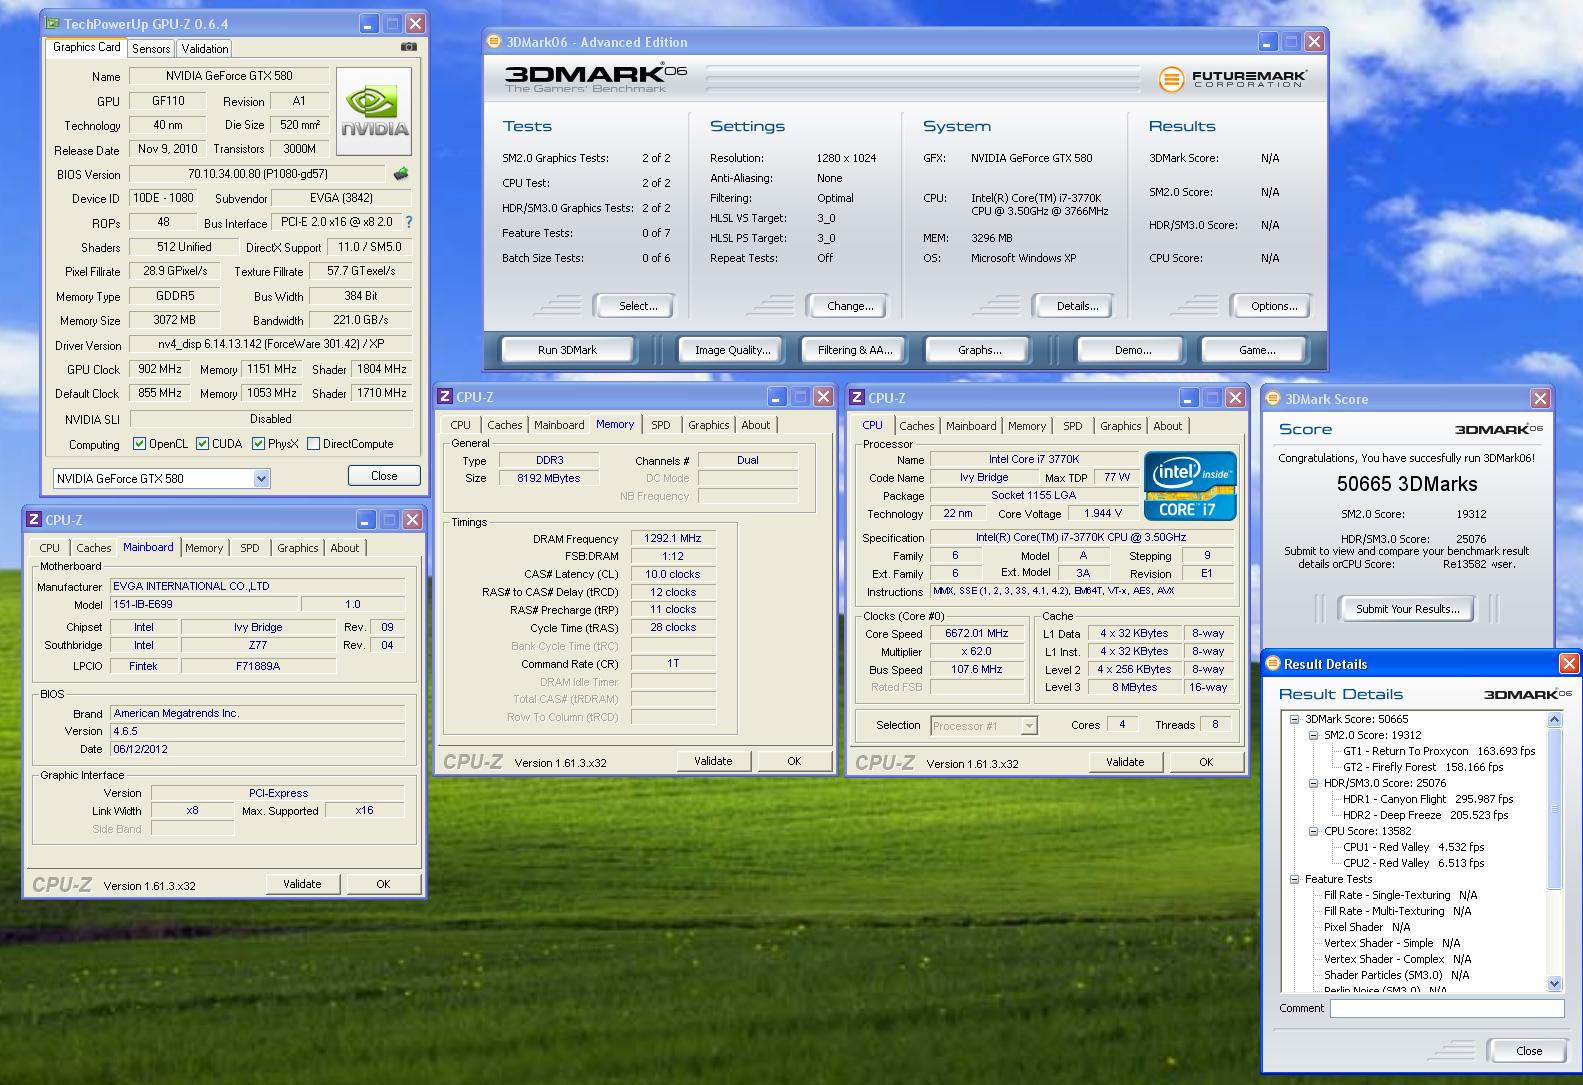The image size is (1583, 1085).
Task: Click the BIOS save chip icon
Action: 401,174
